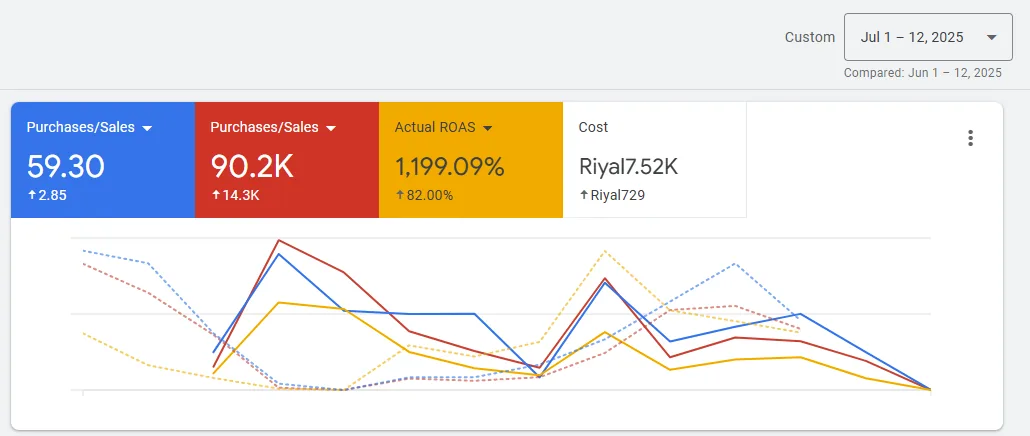
Task: Click the 'Custom' date range label
Action: pos(810,37)
